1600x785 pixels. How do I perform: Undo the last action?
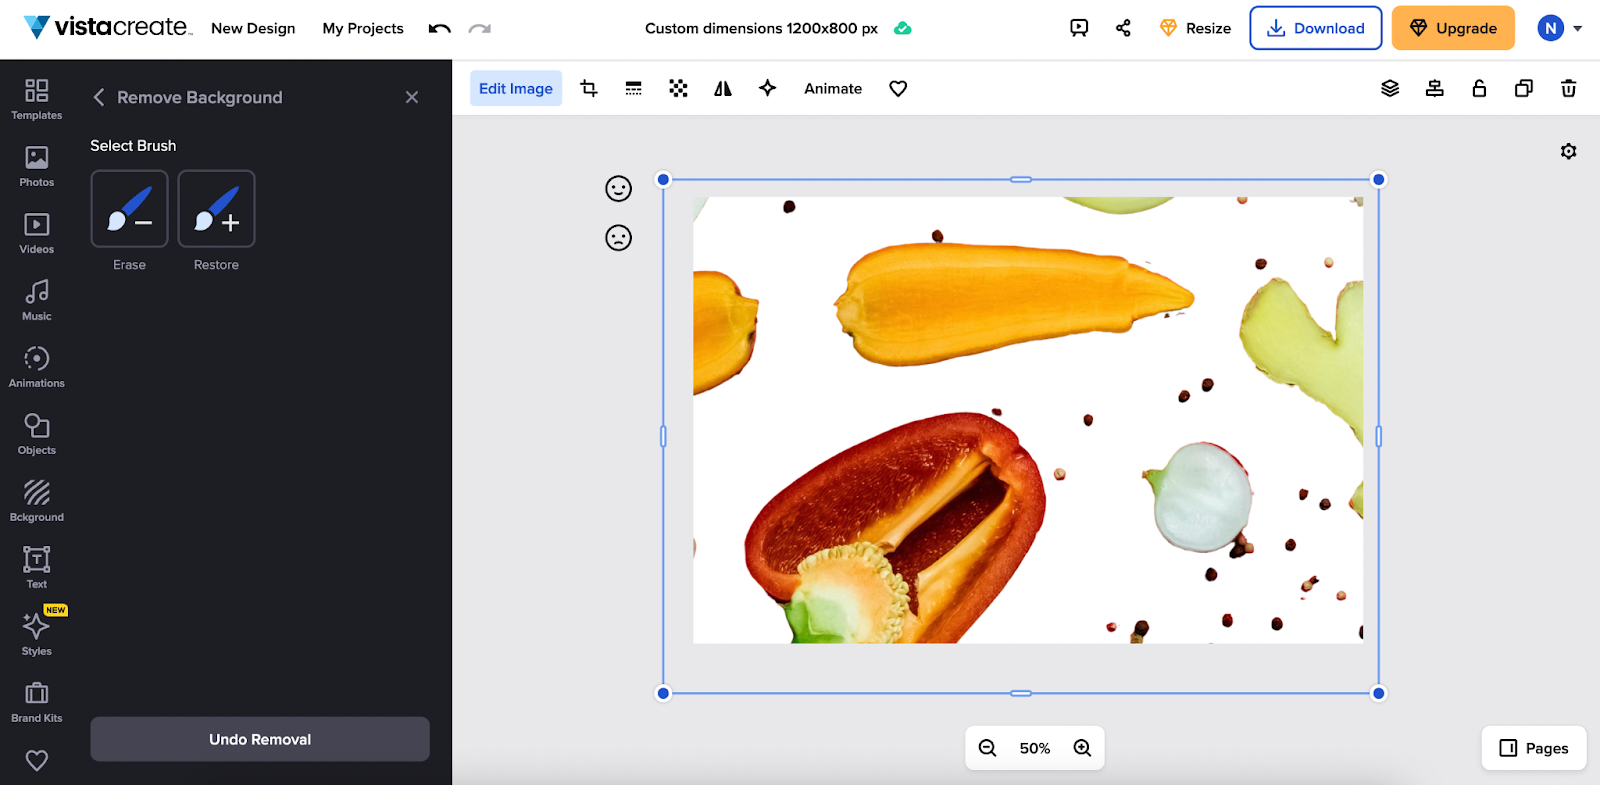tap(440, 28)
